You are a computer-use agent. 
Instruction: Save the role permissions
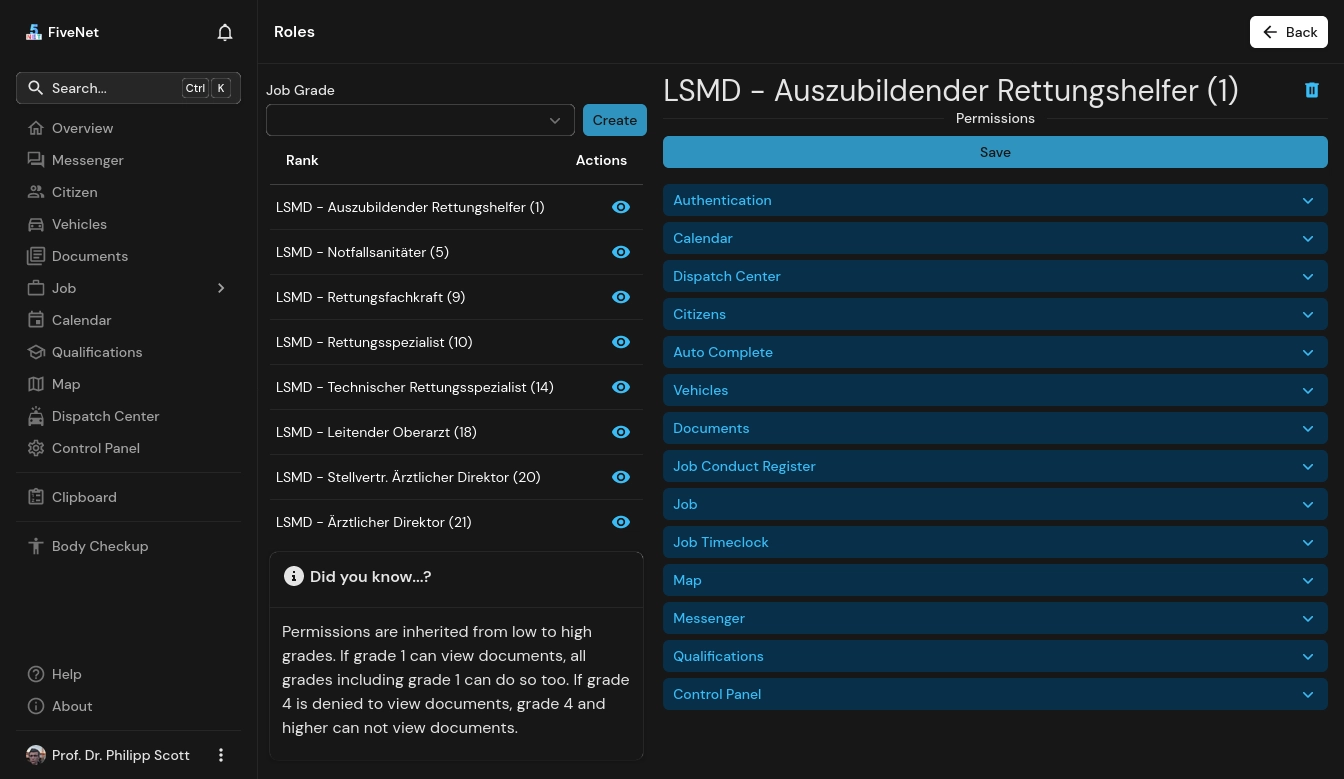tap(995, 152)
